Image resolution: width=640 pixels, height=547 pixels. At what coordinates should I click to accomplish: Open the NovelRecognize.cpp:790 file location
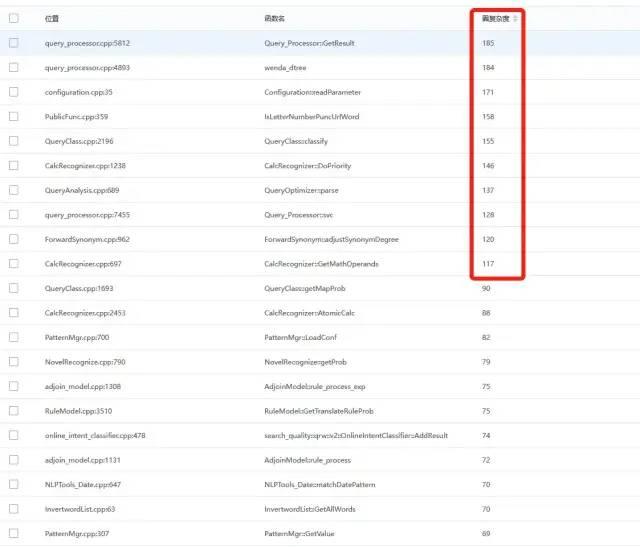click(x=85, y=362)
